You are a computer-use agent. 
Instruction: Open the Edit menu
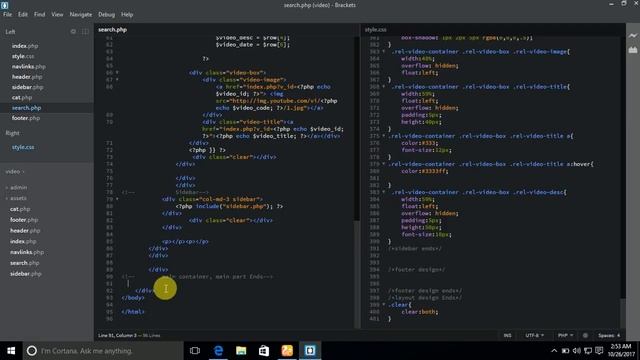22,14
